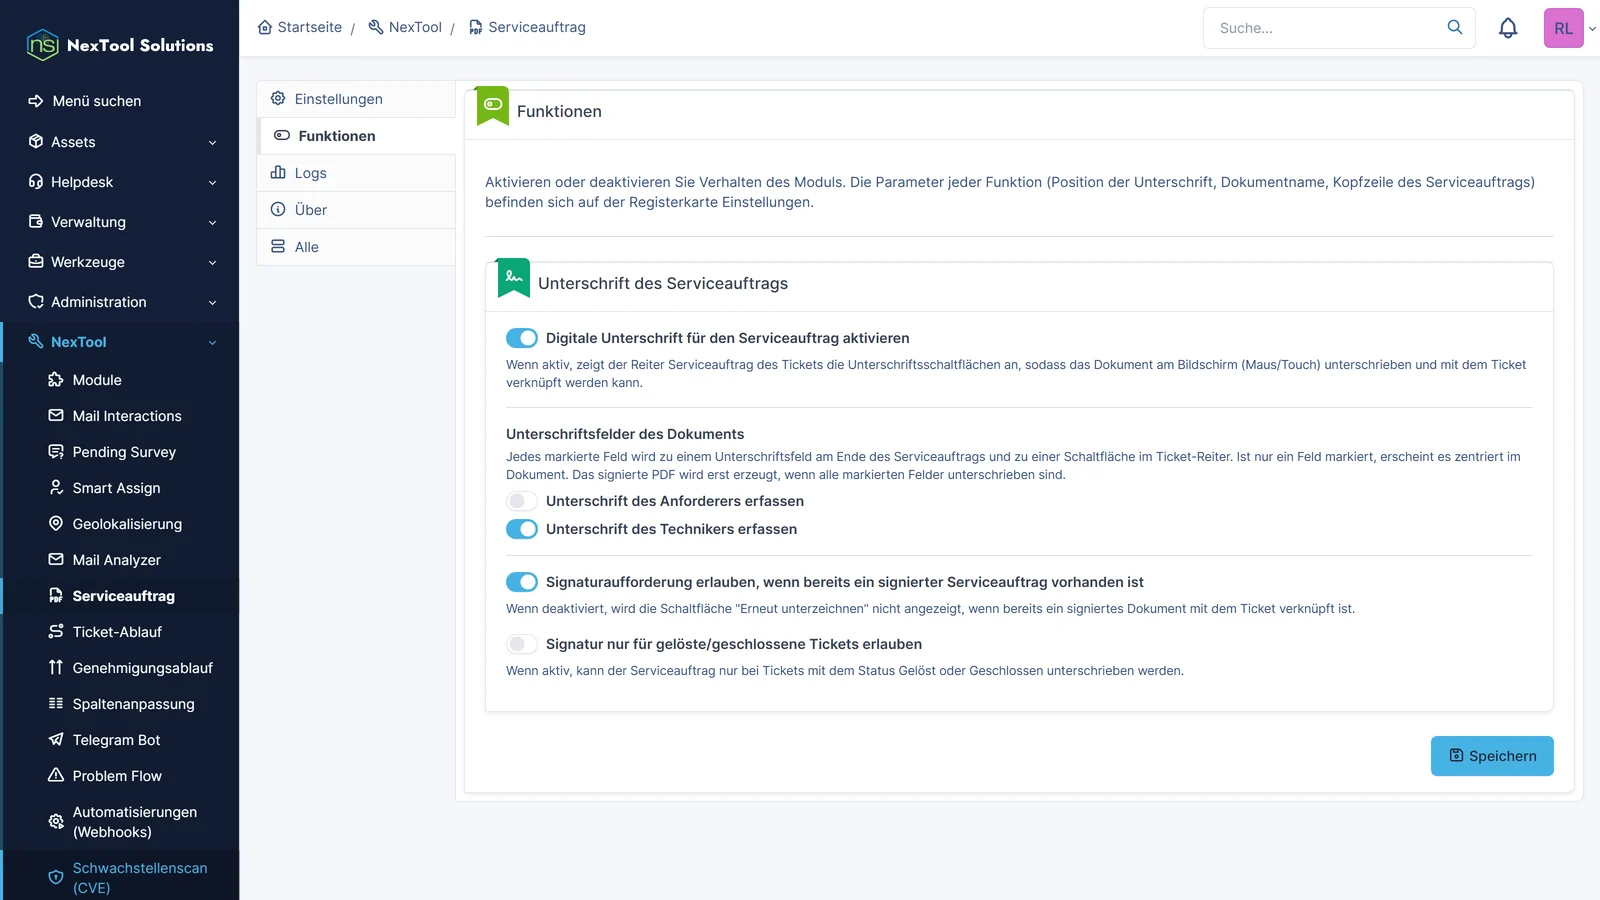
Task: Go to Startseite breadcrumb
Action: click(299, 27)
